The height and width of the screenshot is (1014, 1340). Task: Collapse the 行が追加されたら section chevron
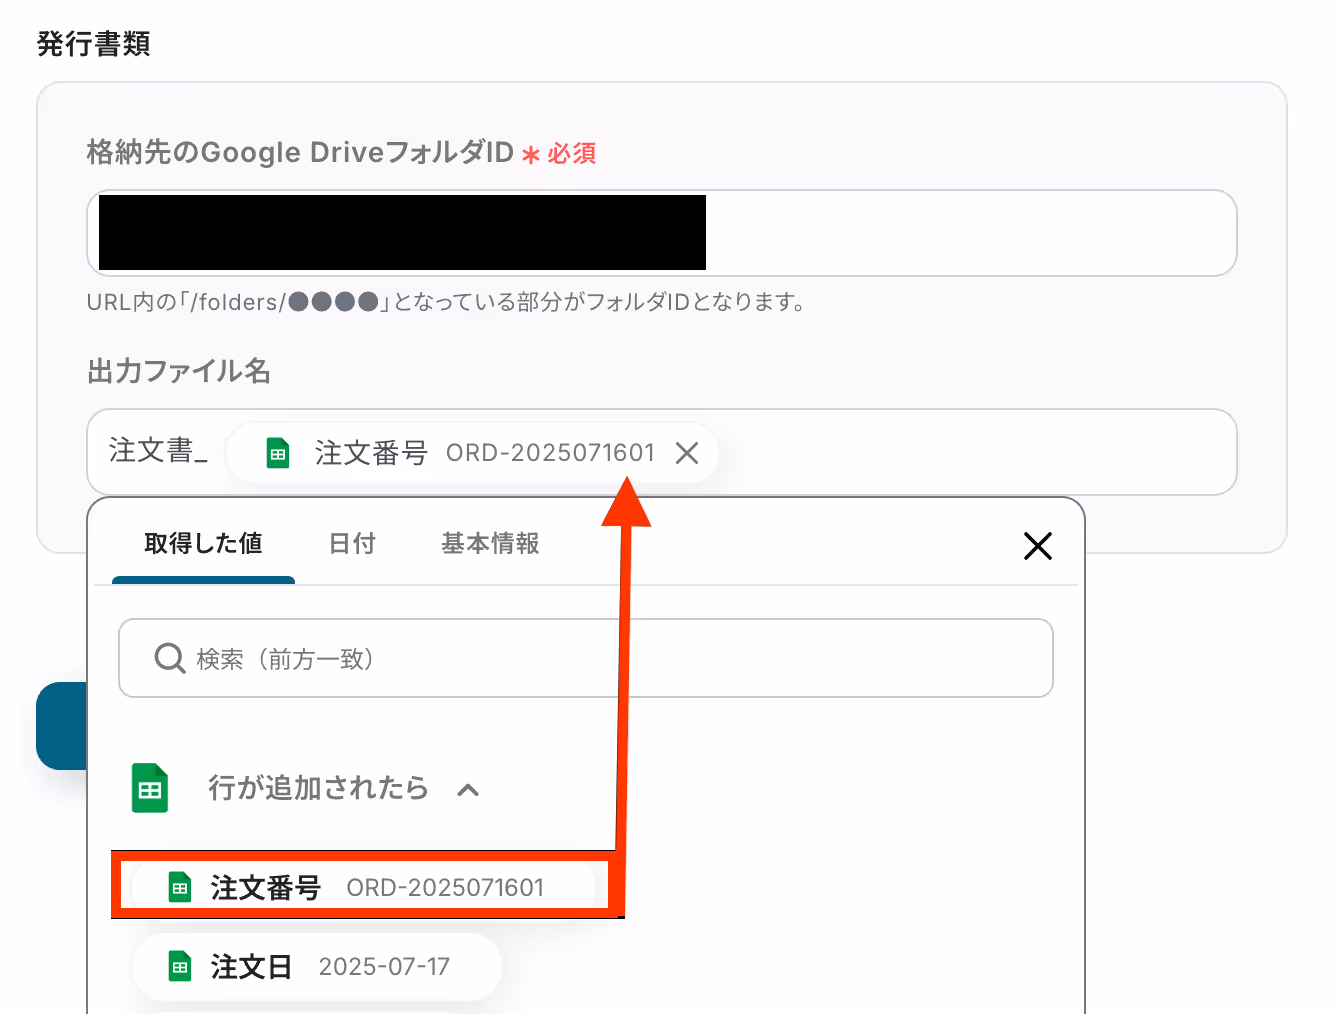coord(468,789)
